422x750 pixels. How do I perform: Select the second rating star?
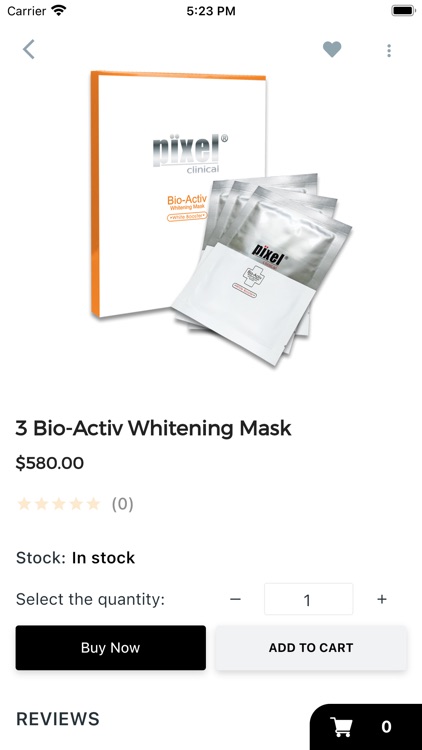tap(41, 504)
